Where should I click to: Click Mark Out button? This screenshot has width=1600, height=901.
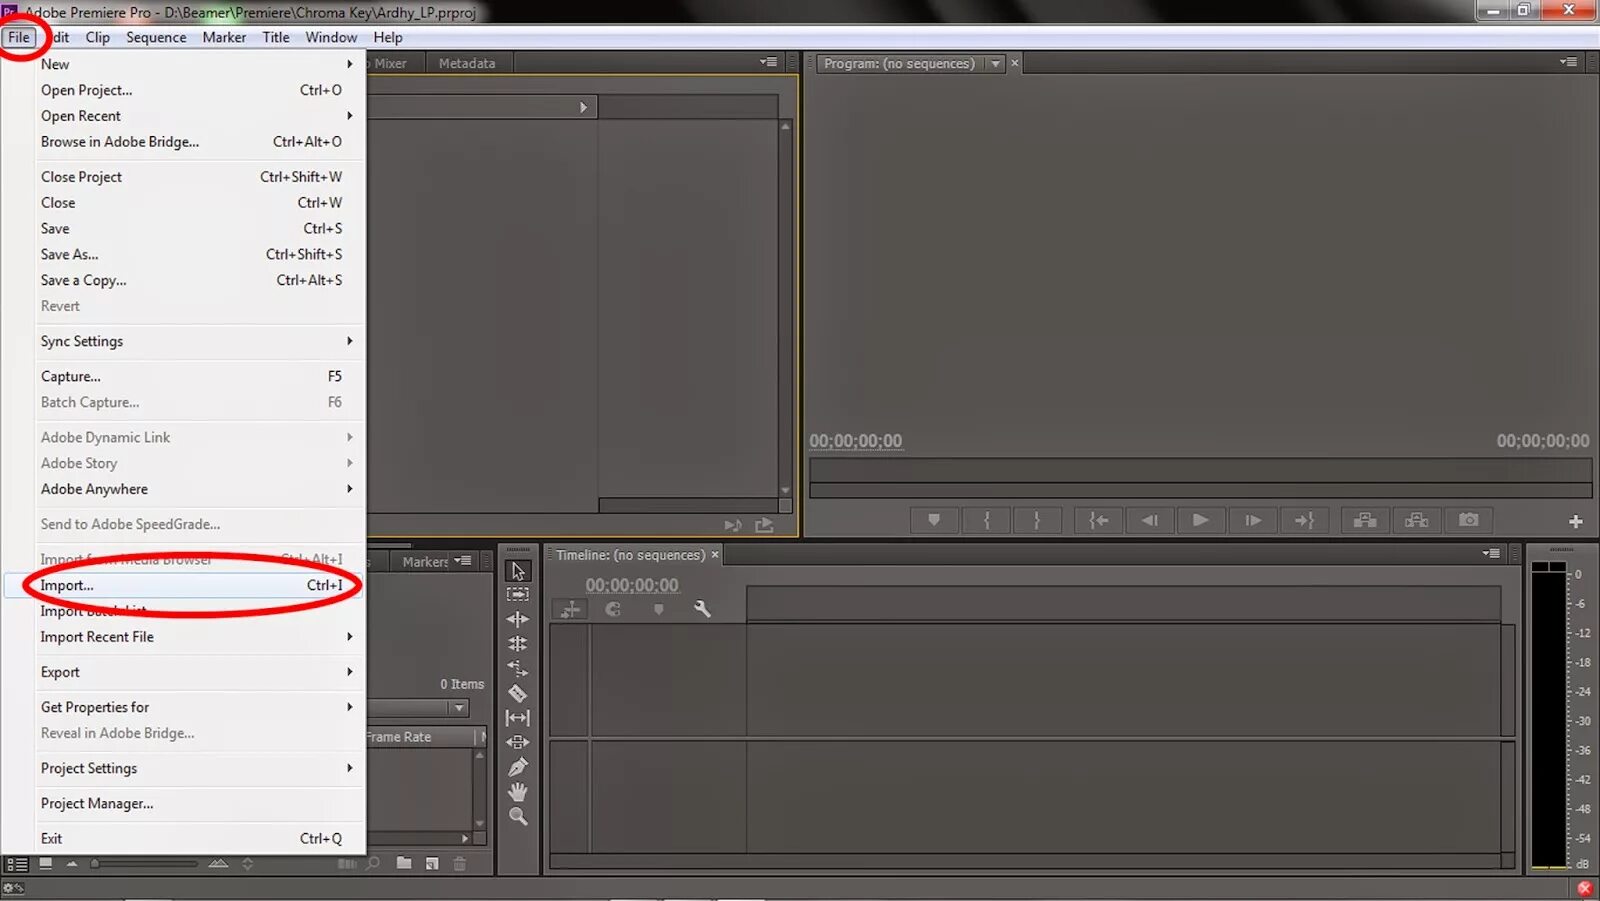pyautogui.click(x=1037, y=520)
